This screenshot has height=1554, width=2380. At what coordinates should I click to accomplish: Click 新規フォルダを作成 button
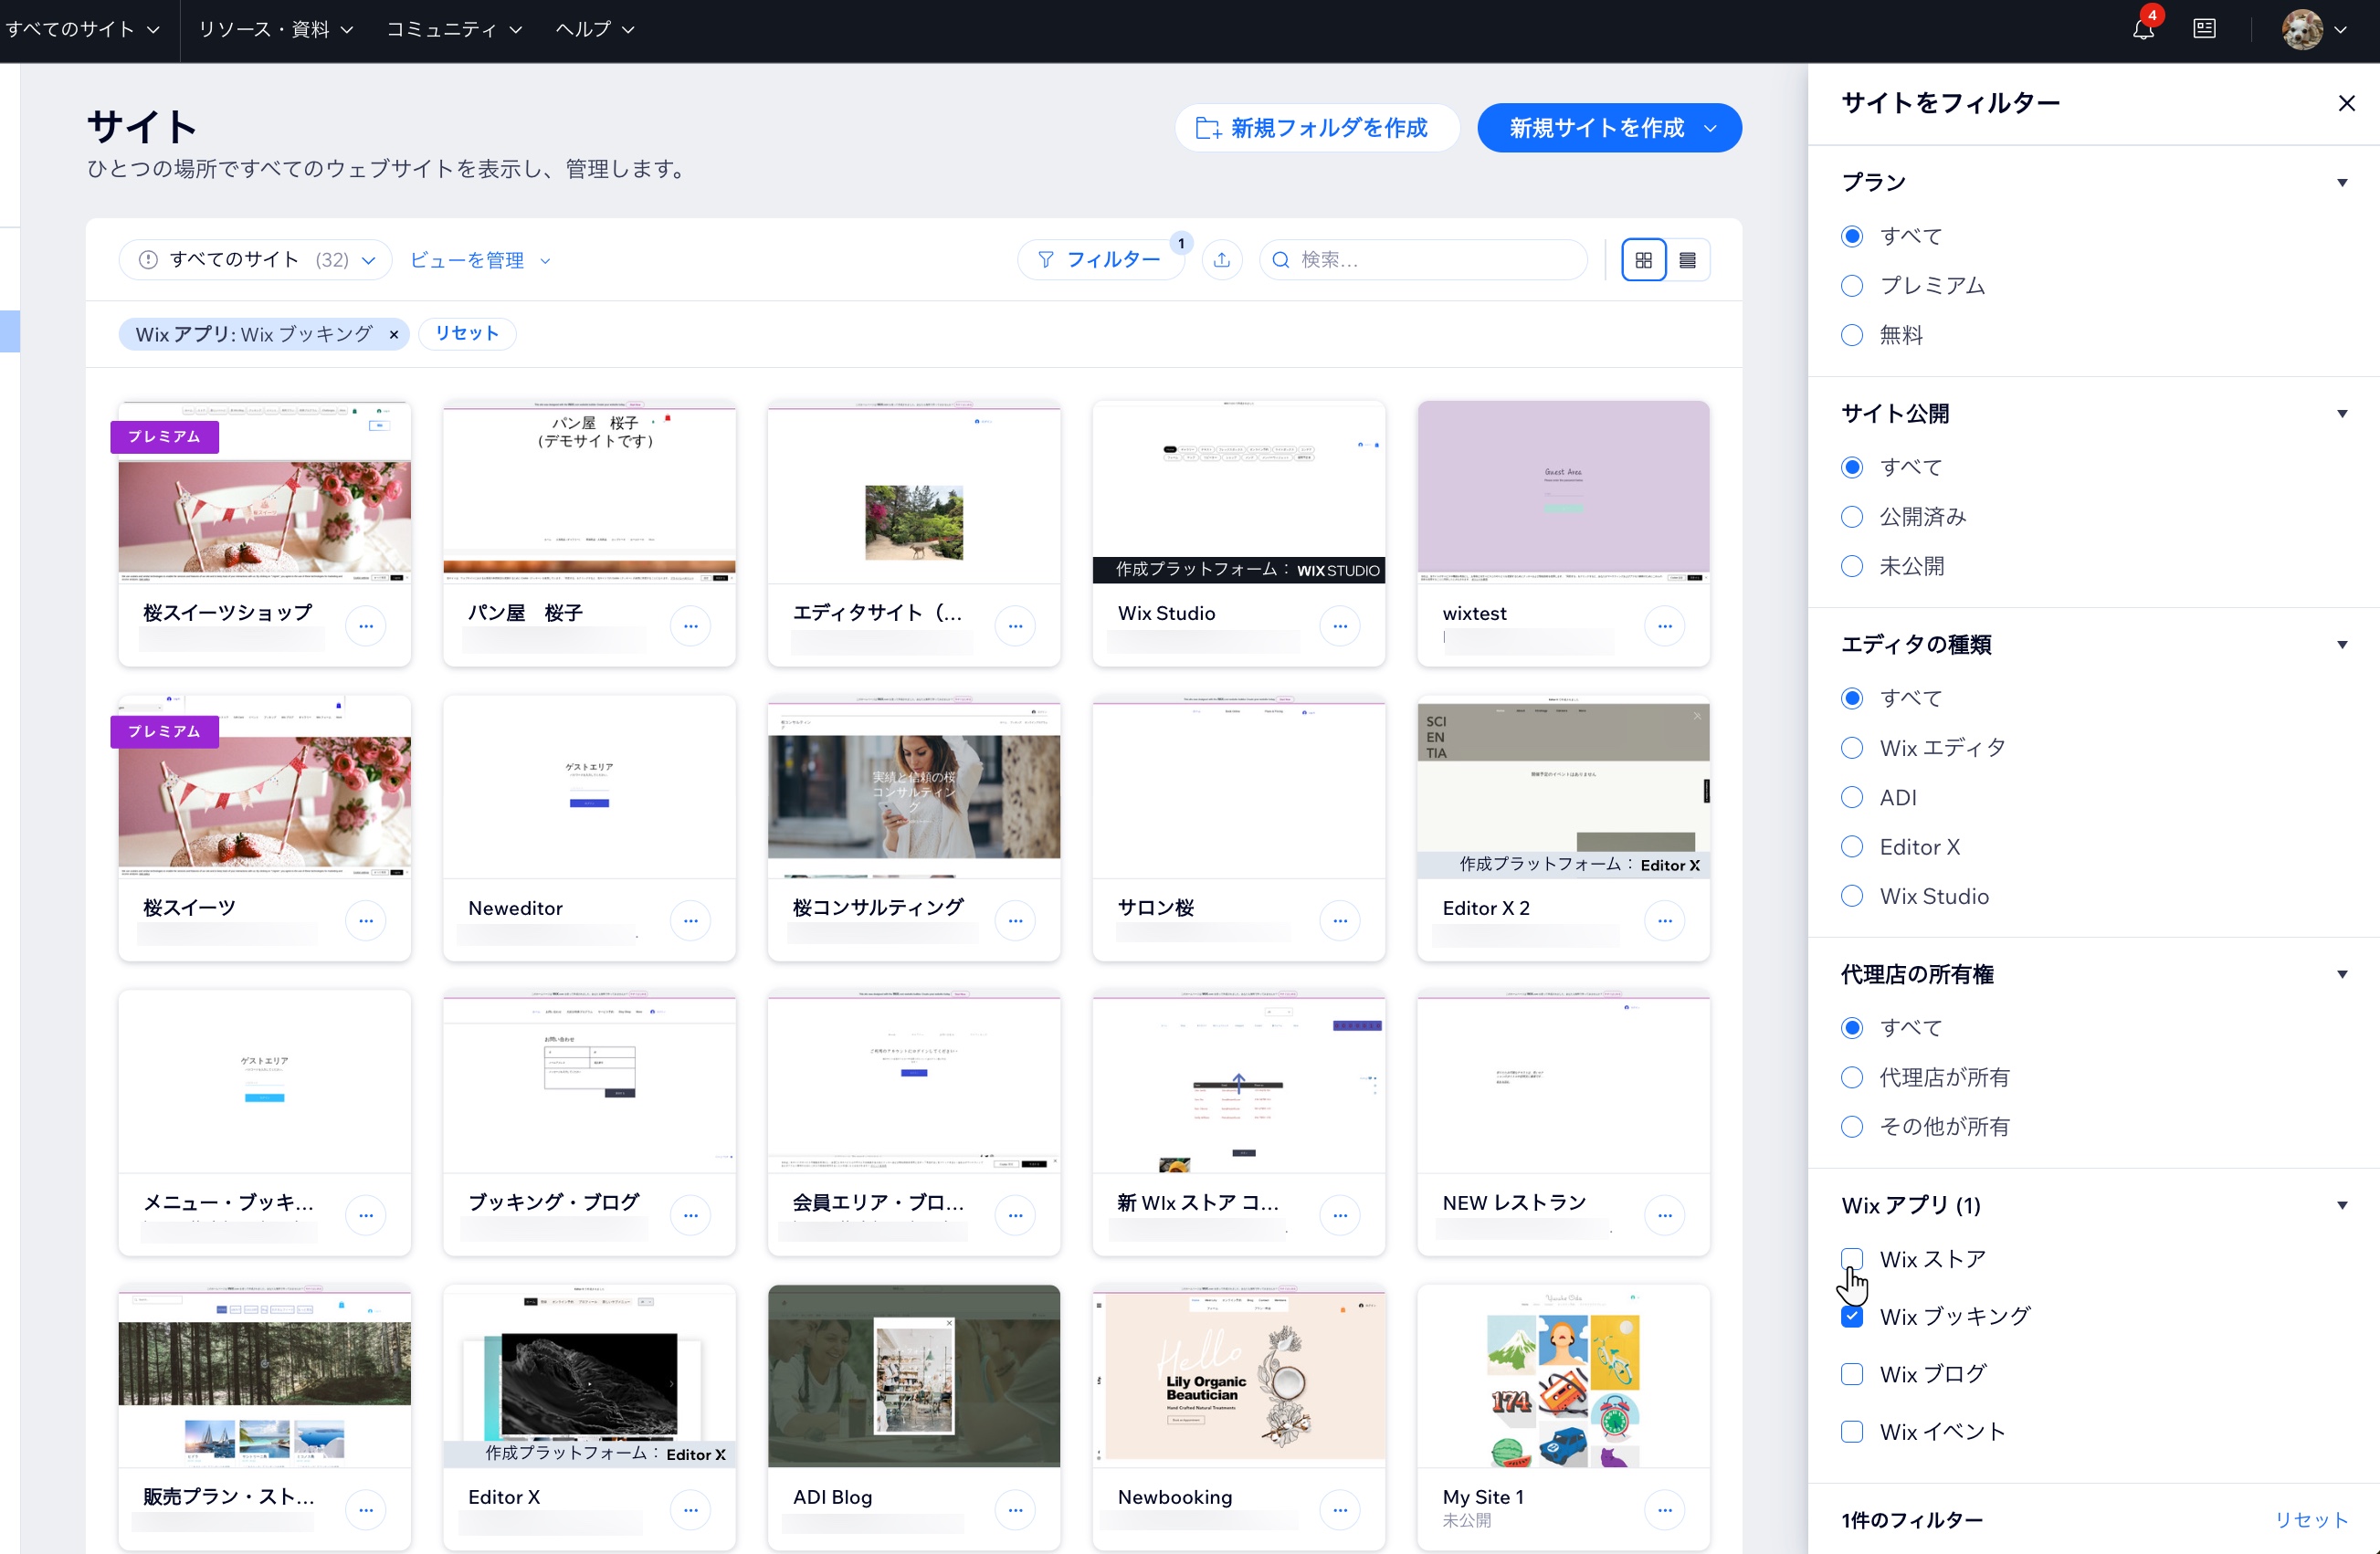pyautogui.click(x=1316, y=128)
